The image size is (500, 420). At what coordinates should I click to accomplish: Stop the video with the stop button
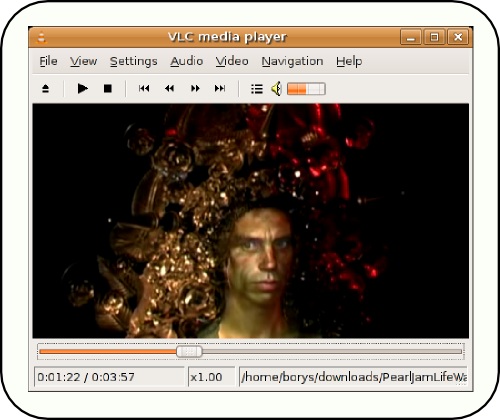[x=108, y=89]
